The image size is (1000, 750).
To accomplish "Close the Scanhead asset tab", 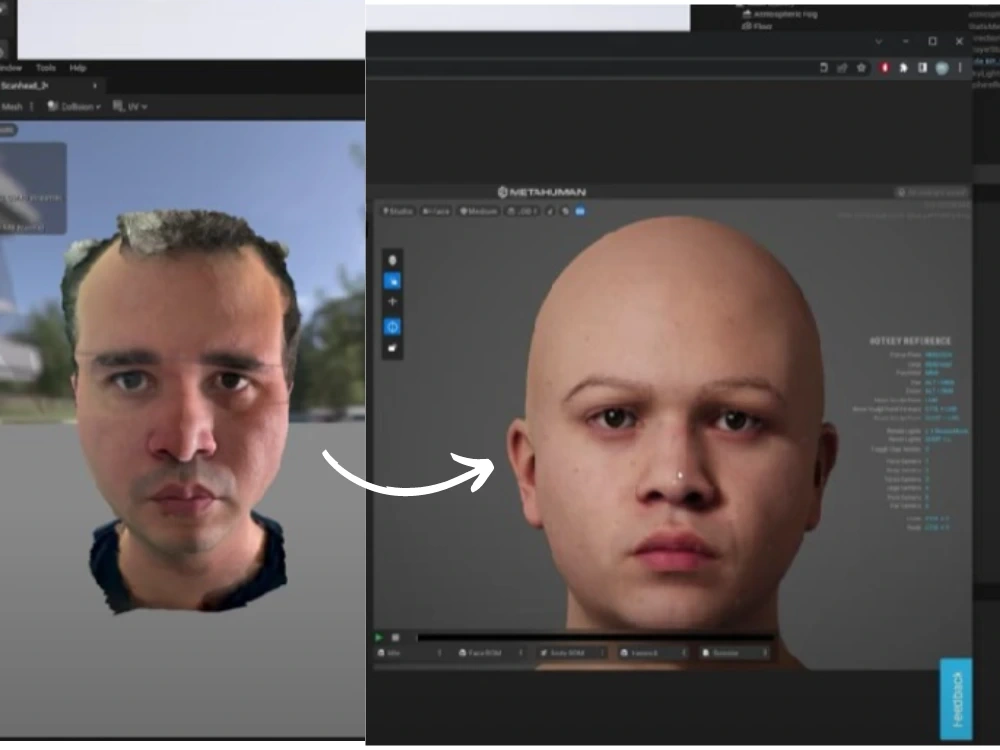I will pyautogui.click(x=95, y=85).
